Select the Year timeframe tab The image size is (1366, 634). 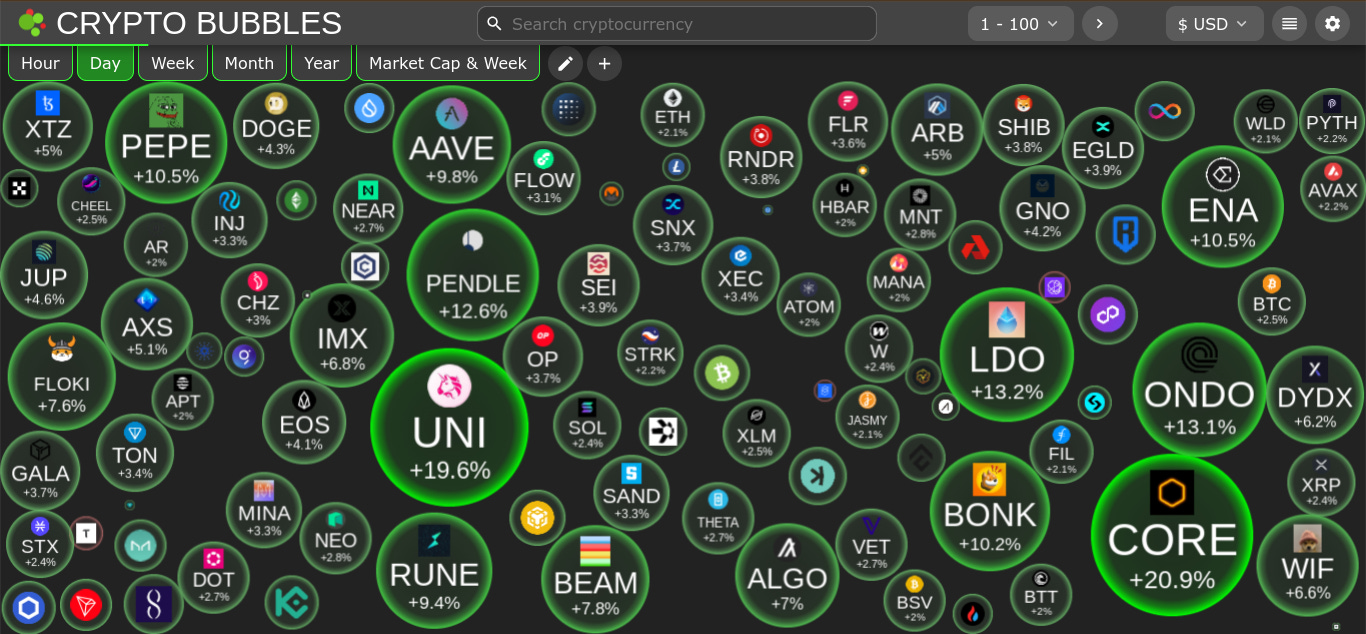point(321,63)
